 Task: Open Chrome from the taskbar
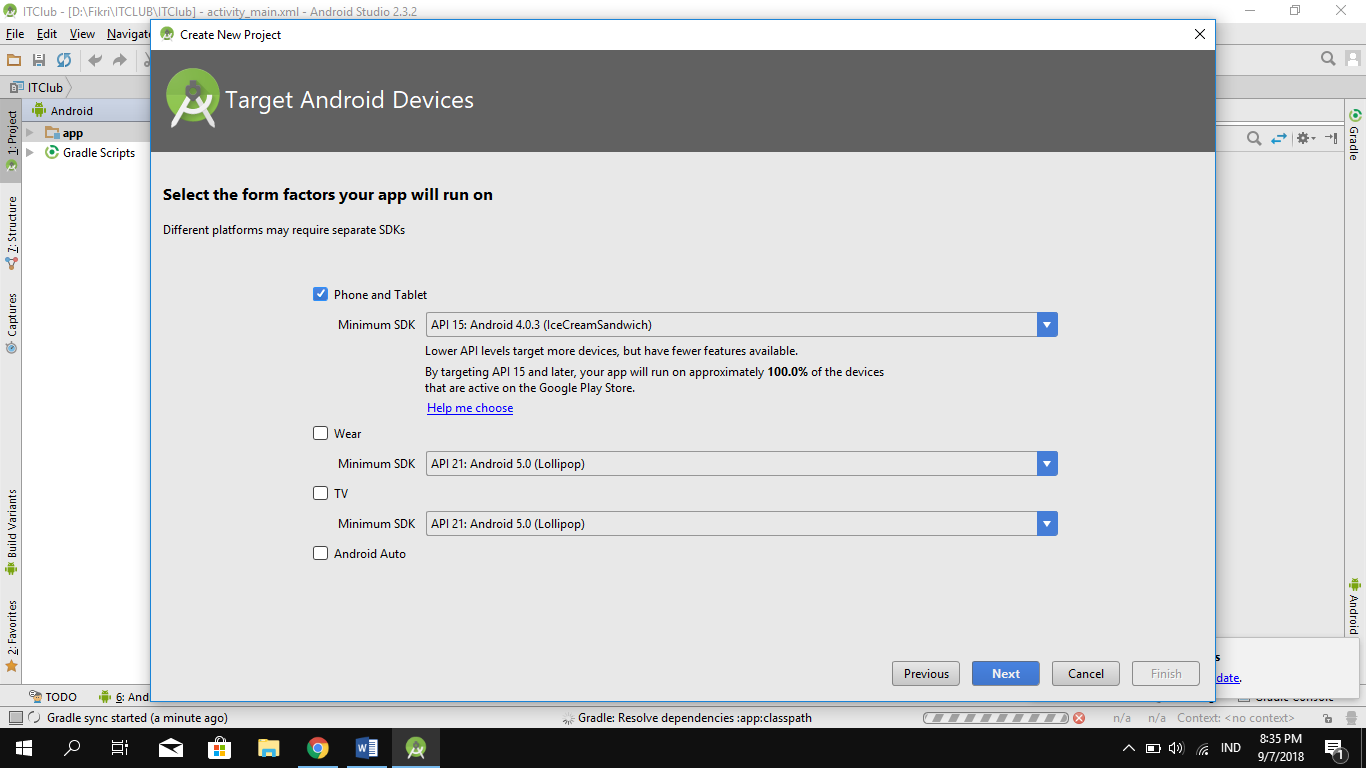[318, 748]
